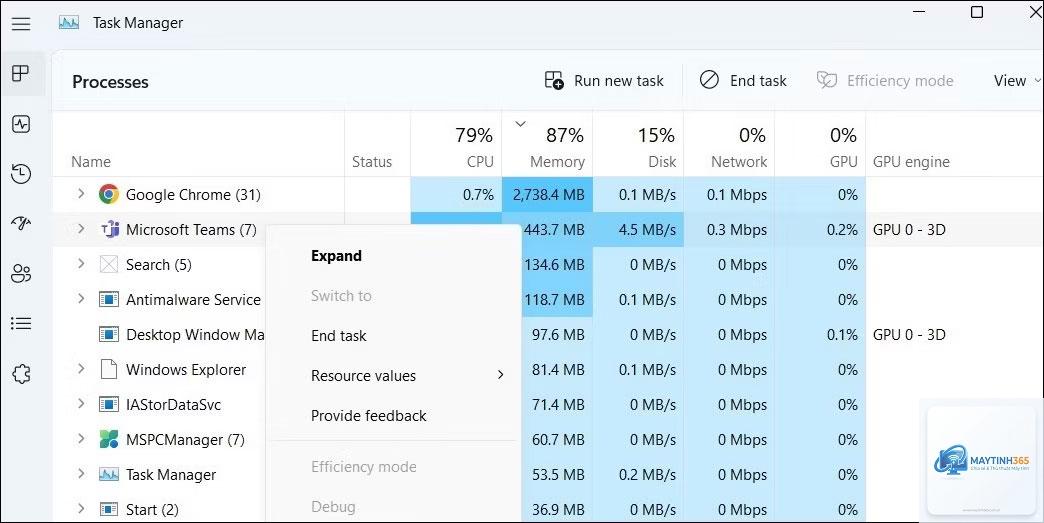Sort by the Memory column header
The width and height of the screenshot is (1044, 523).
click(x=547, y=144)
